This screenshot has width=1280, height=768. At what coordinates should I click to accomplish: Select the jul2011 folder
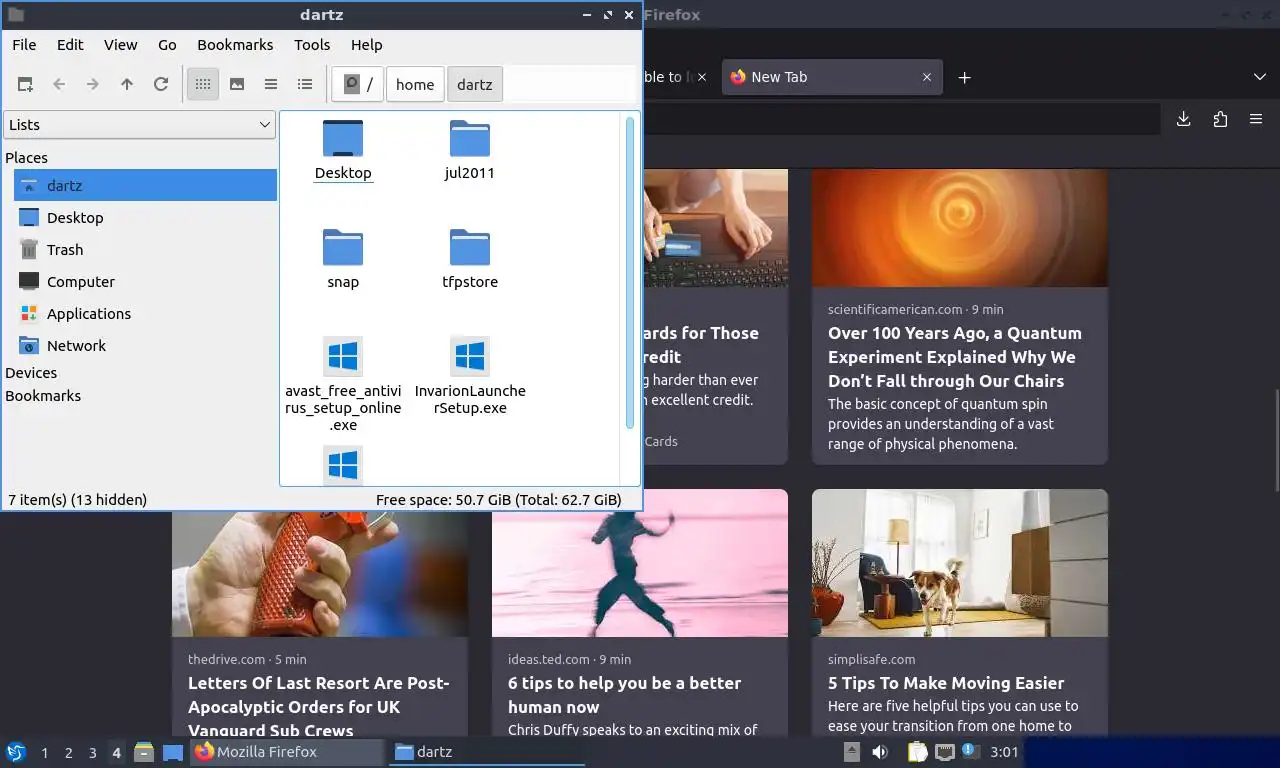(470, 150)
